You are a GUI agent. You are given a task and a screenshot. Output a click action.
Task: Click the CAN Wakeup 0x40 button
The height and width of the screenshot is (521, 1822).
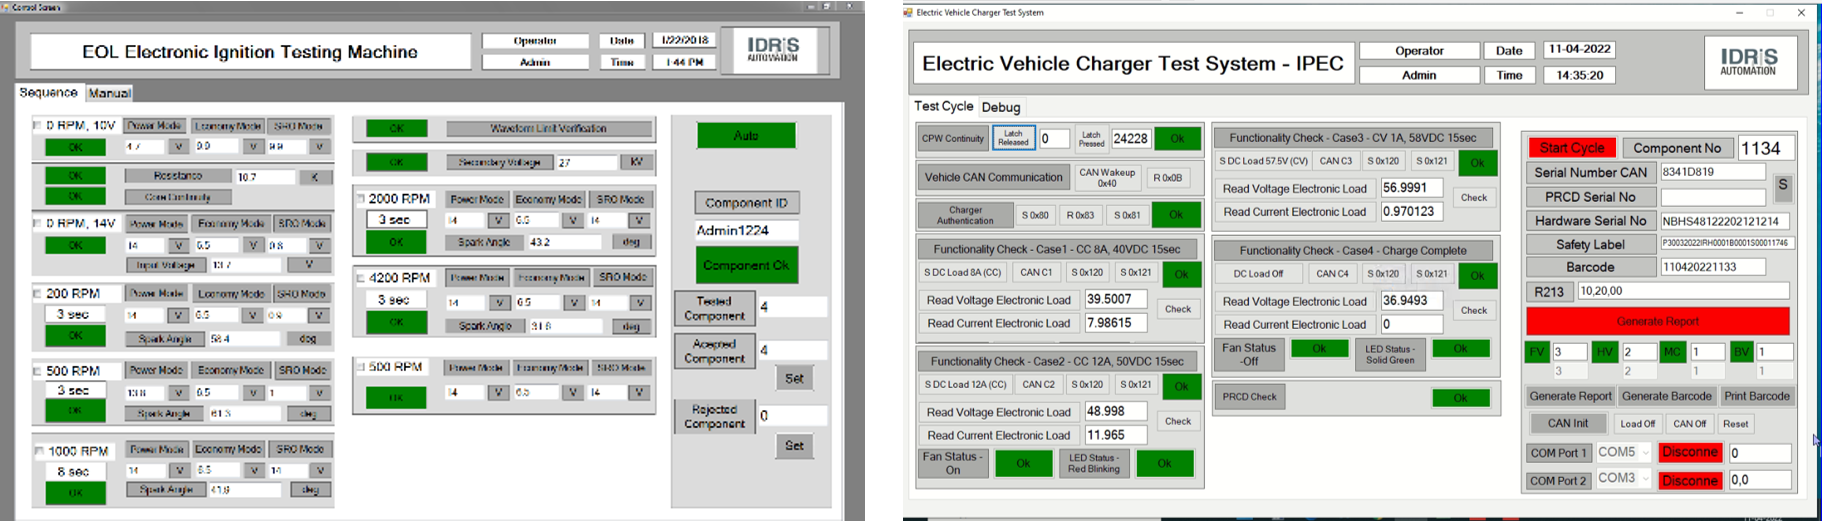(x=1107, y=177)
